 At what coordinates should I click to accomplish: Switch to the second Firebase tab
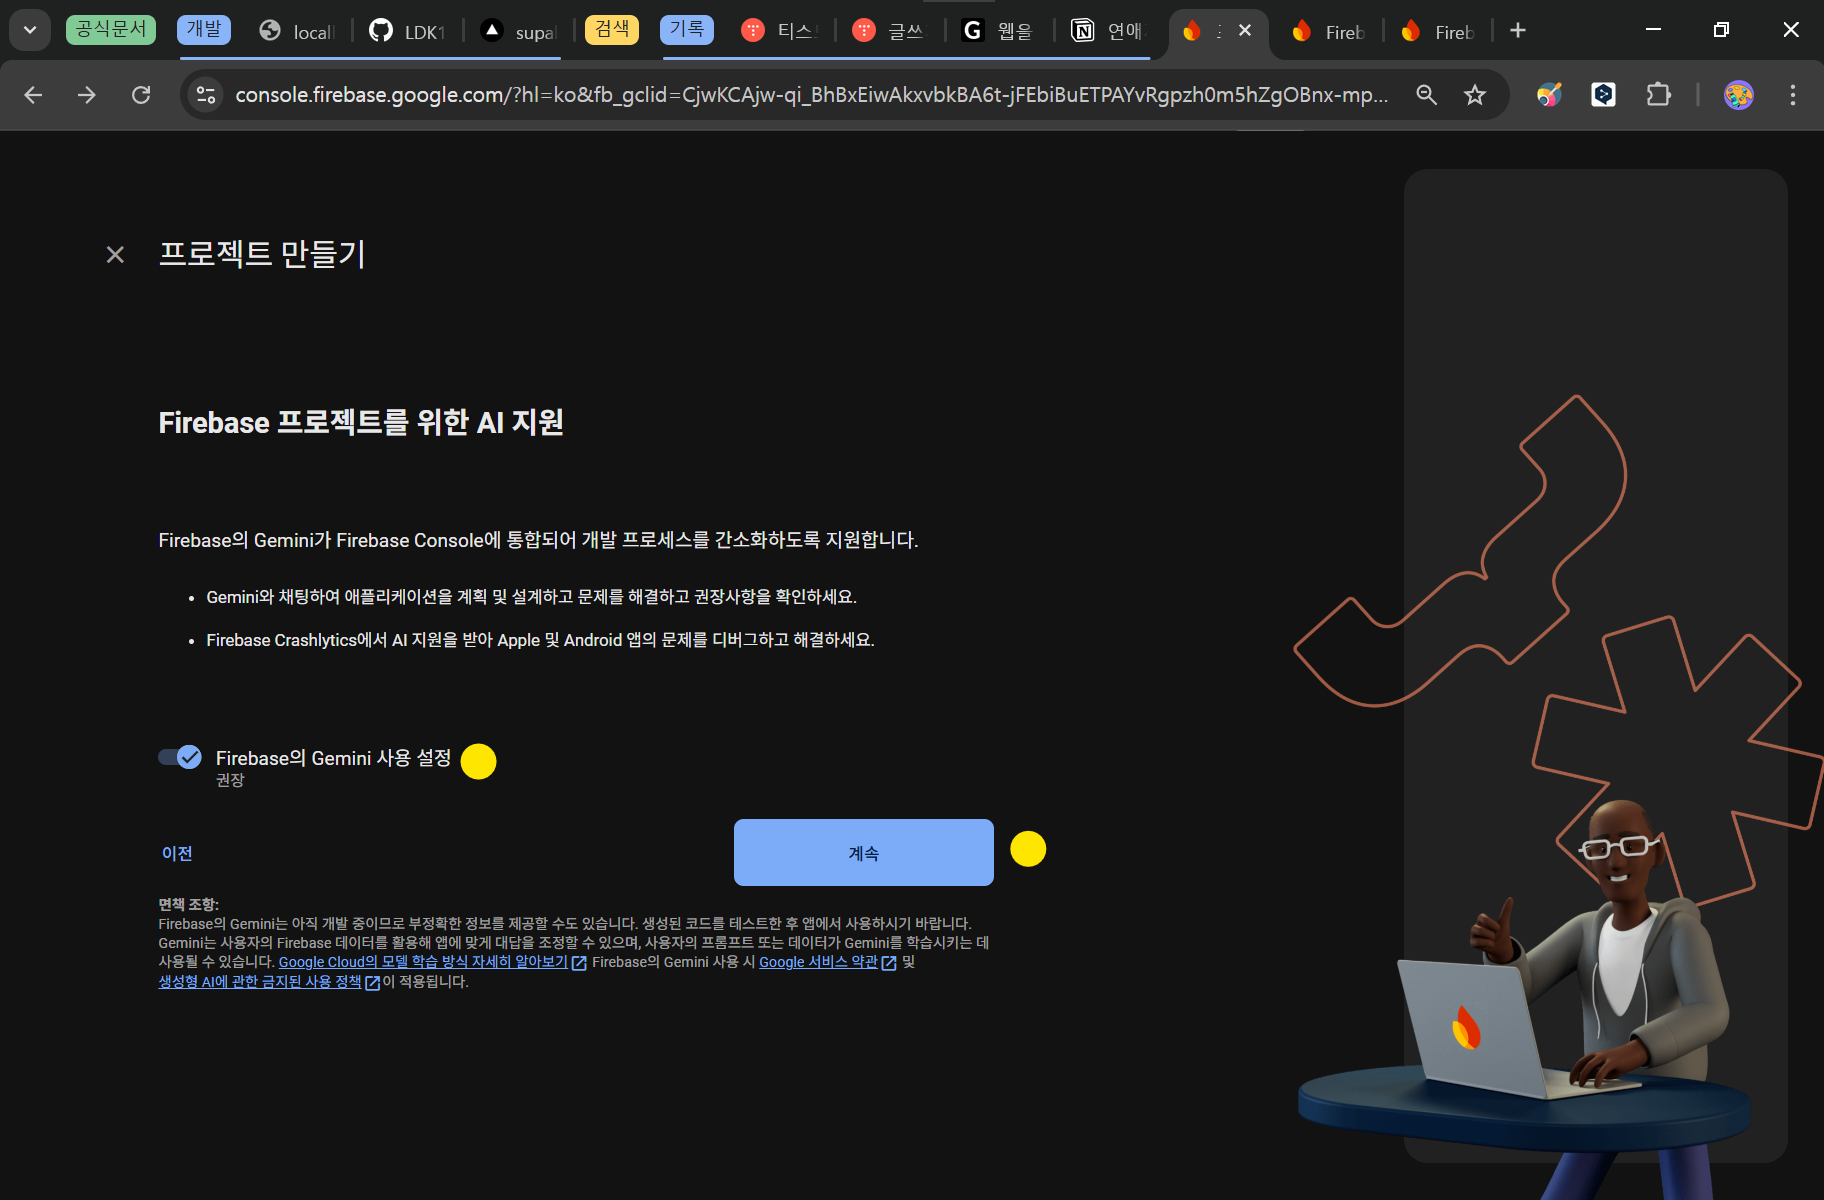point(1328,31)
